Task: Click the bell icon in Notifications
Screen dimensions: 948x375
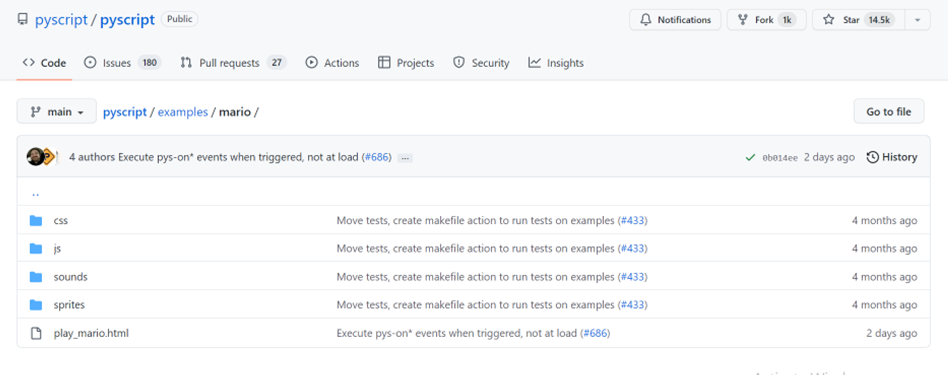Action: [x=646, y=20]
